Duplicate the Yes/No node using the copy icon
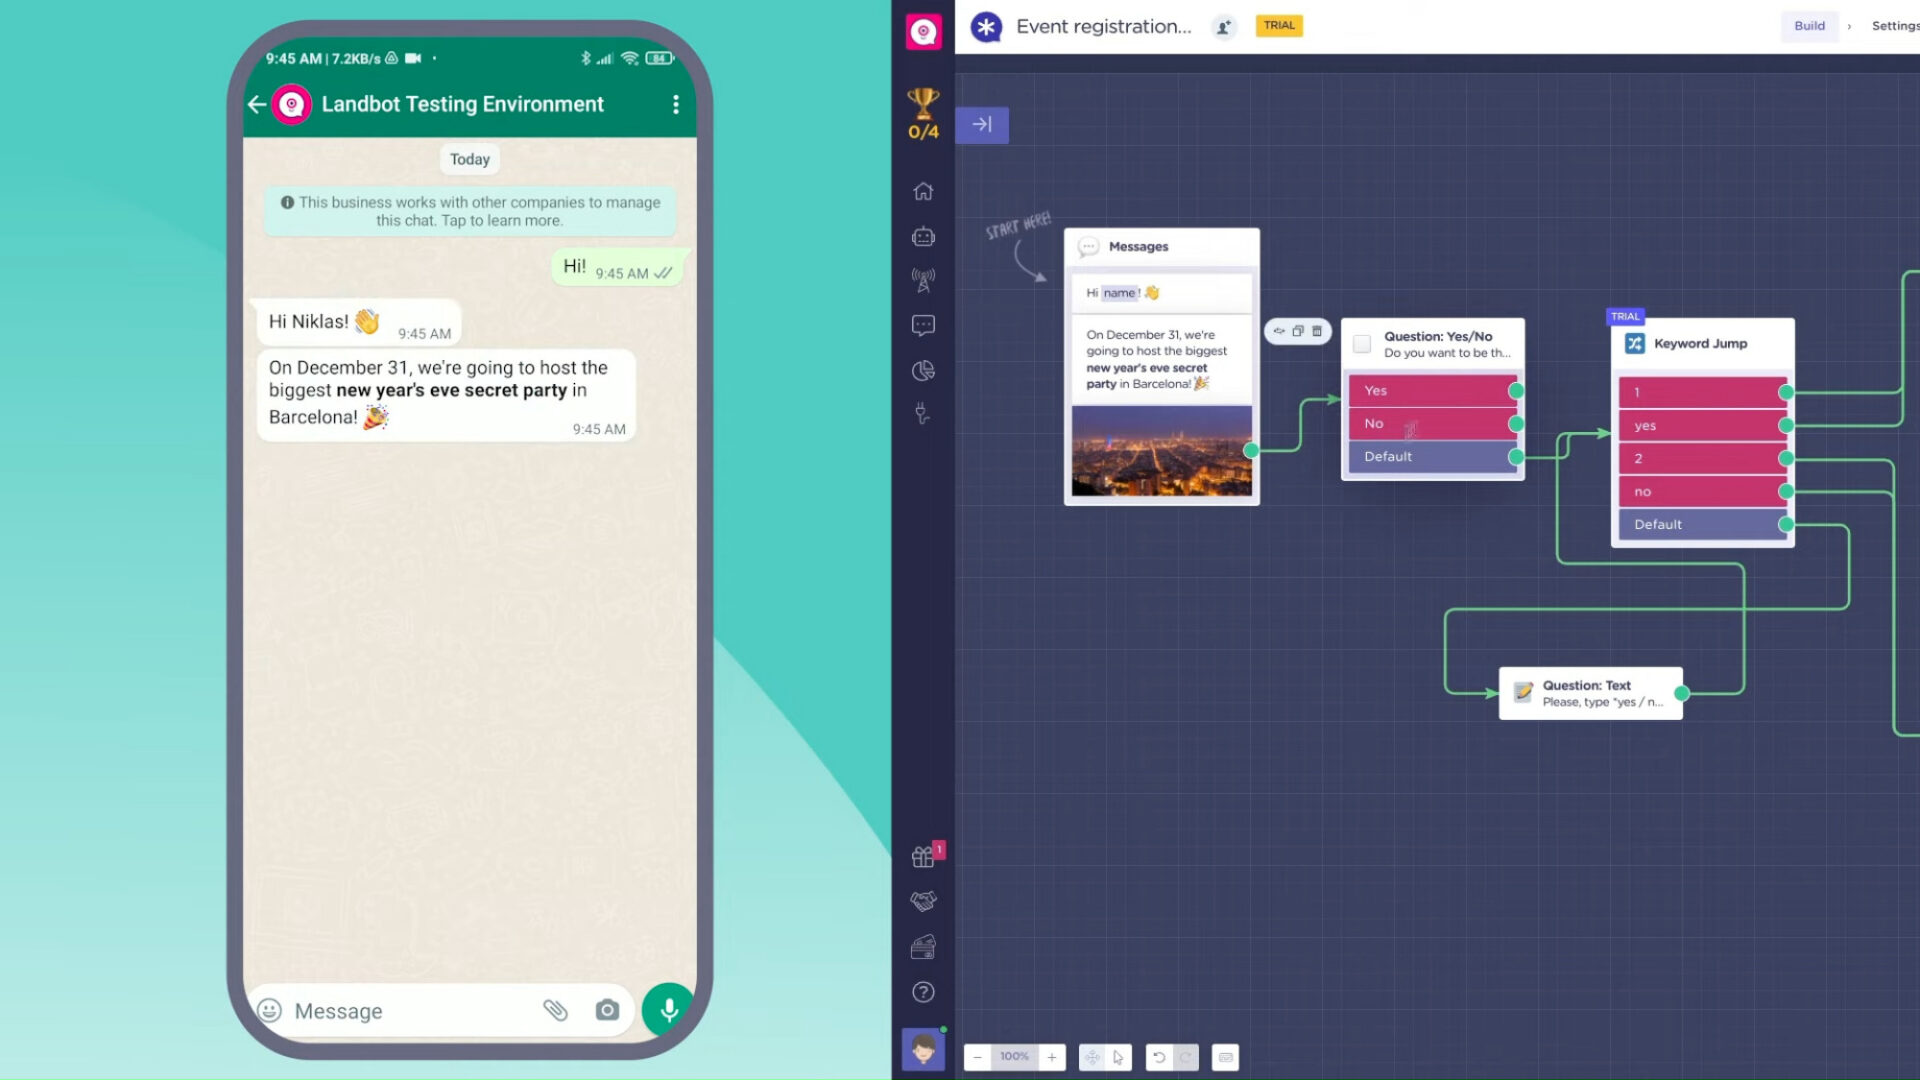 click(1298, 331)
